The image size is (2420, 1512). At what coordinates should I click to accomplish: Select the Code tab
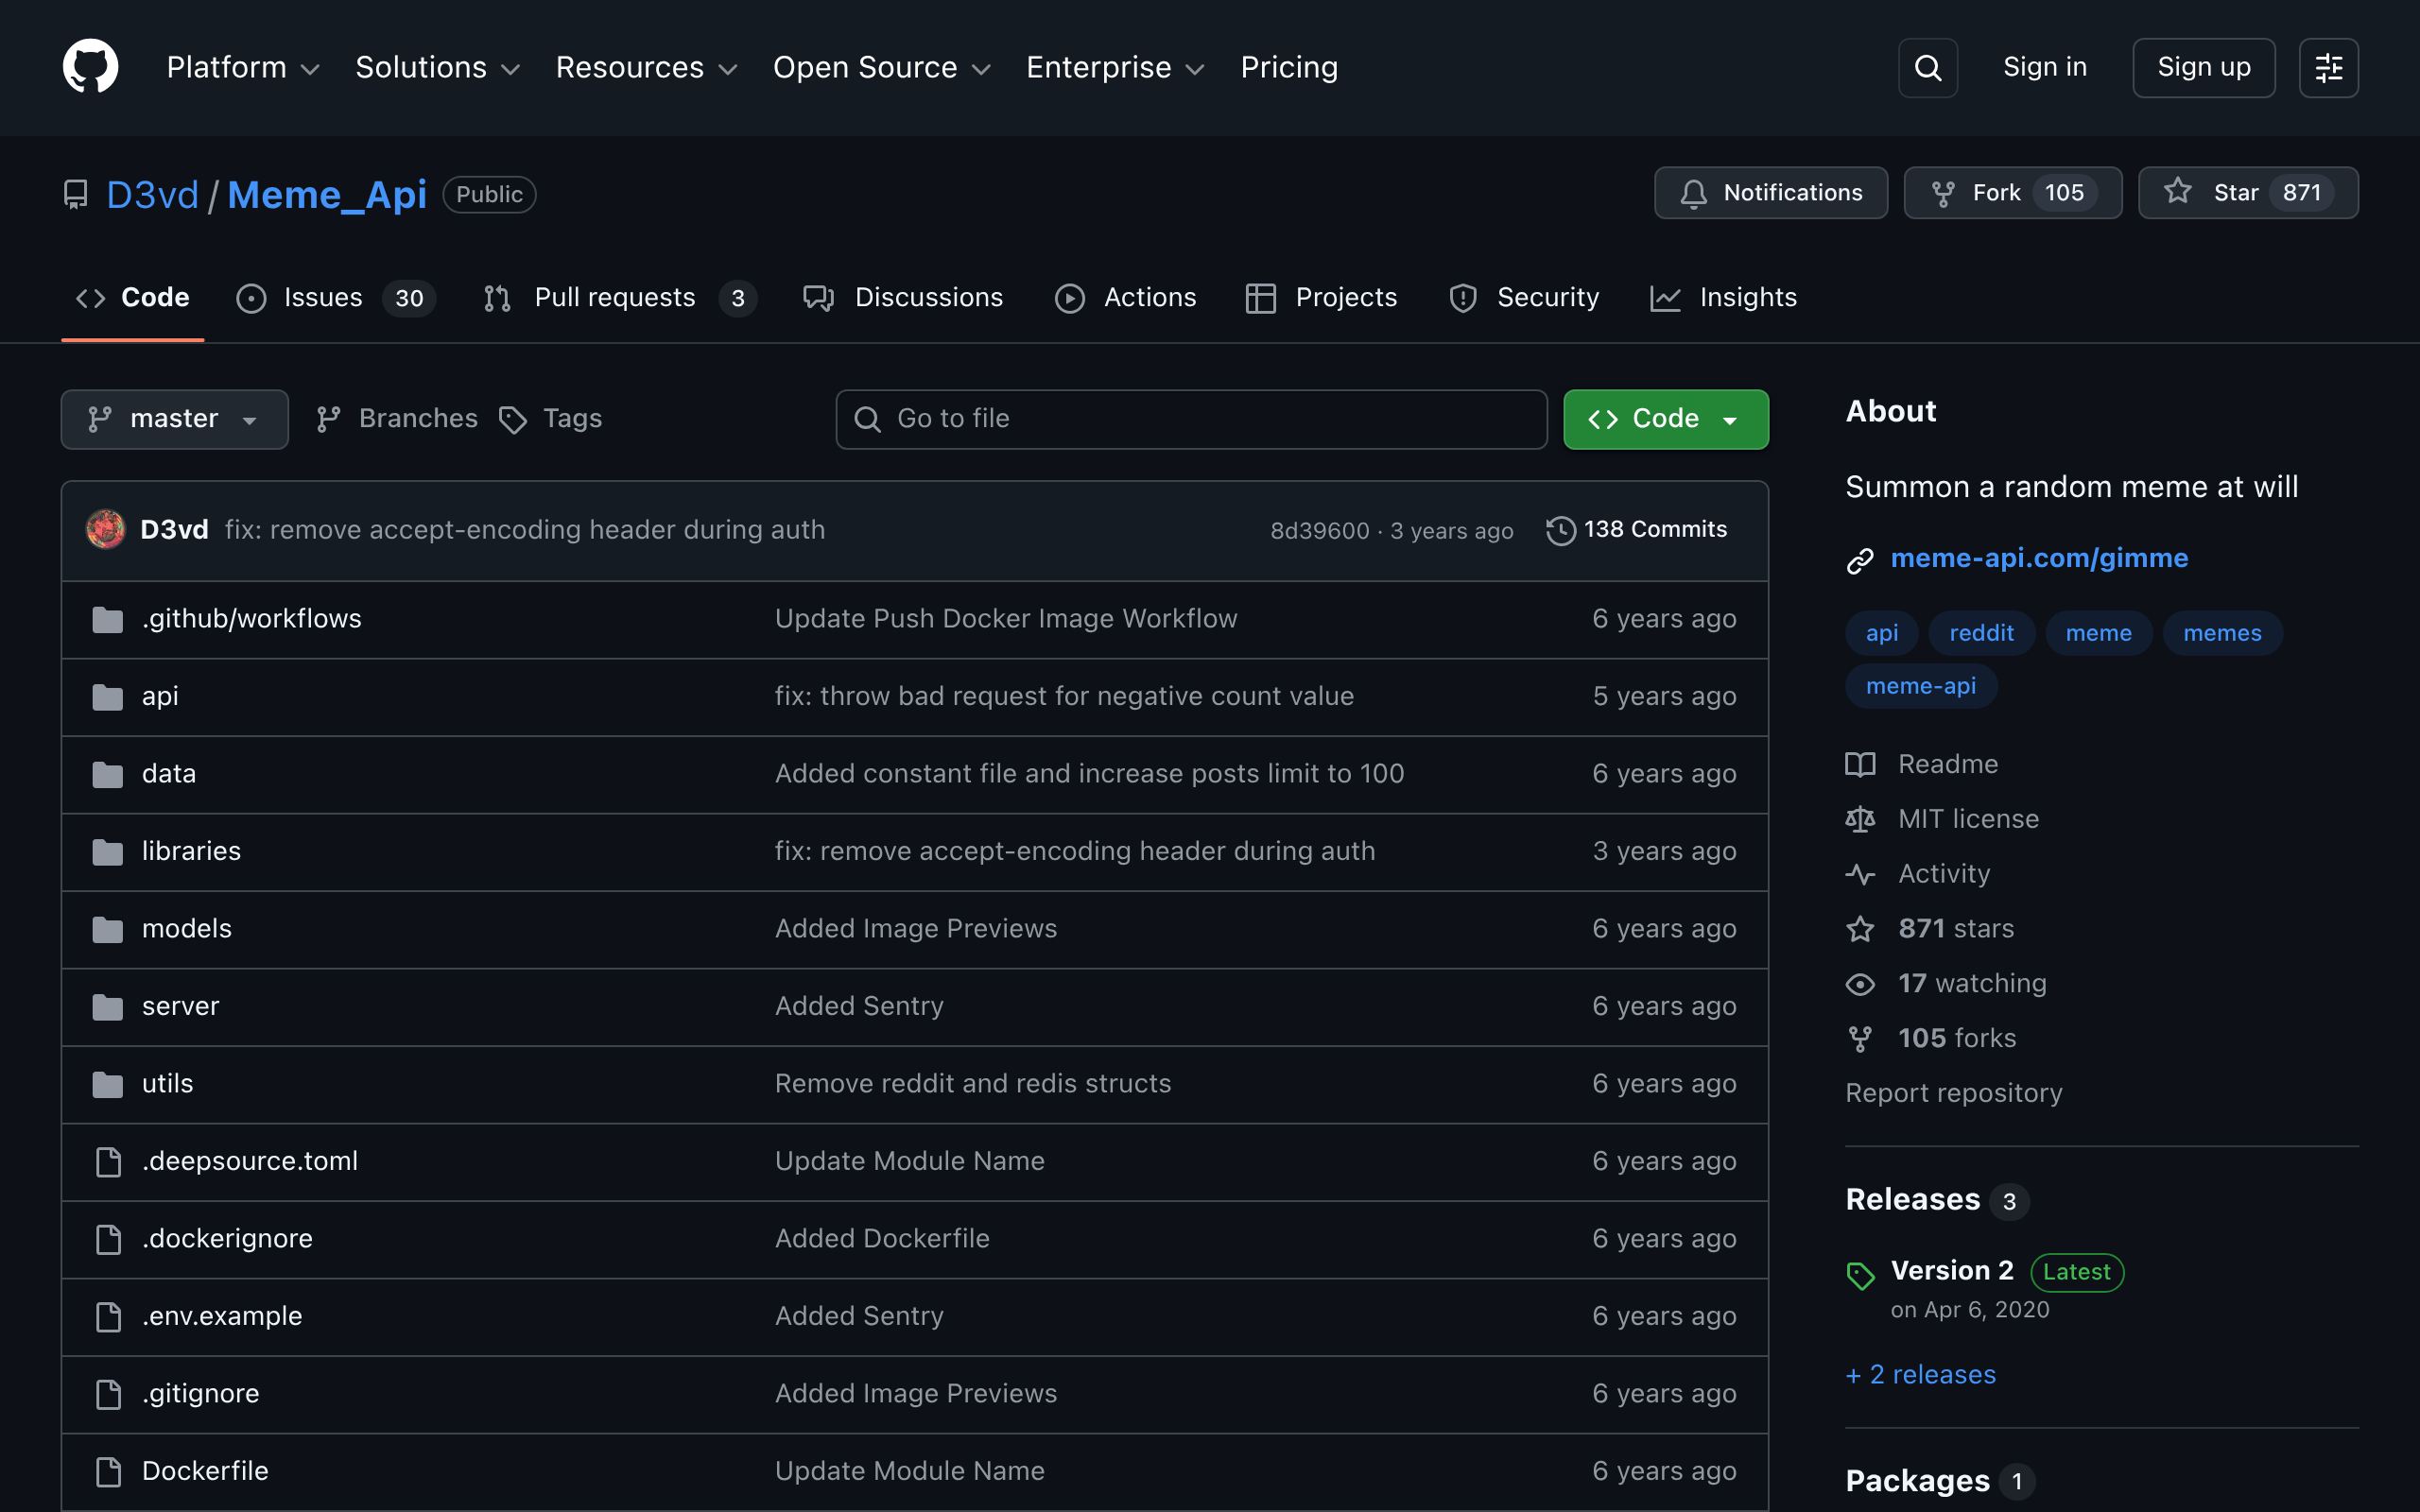point(133,298)
